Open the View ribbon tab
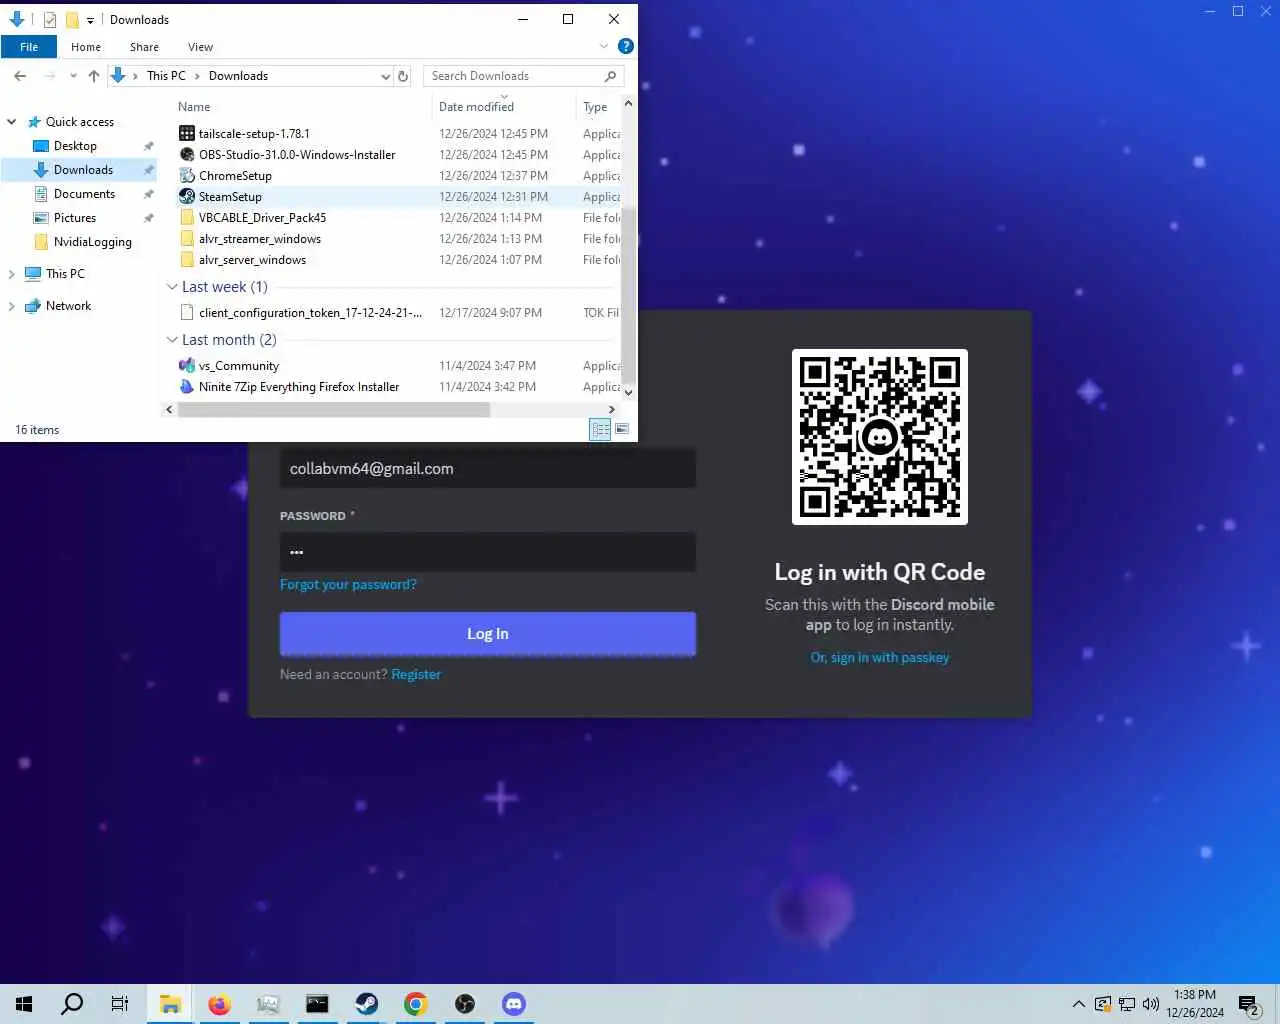The image size is (1280, 1024). pos(200,47)
